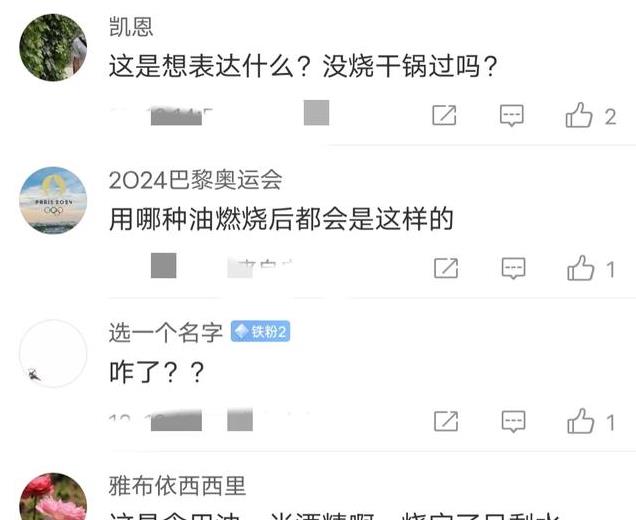Image resolution: width=636 pixels, height=520 pixels.
Task: Tap username 凯恩
Action: 131,27
